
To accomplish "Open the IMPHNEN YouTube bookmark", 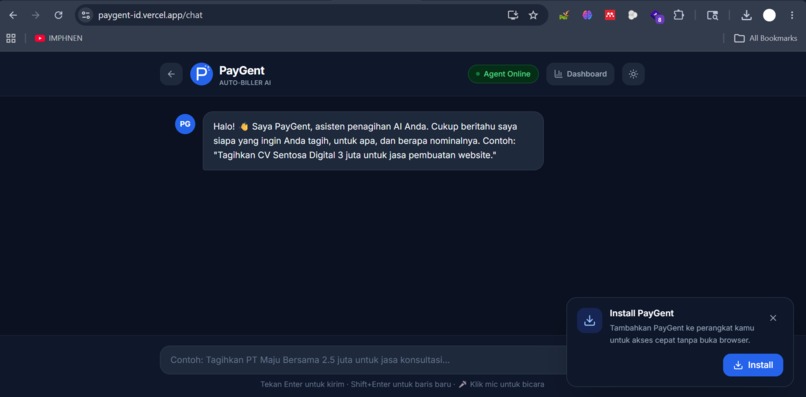I will click(x=58, y=38).
